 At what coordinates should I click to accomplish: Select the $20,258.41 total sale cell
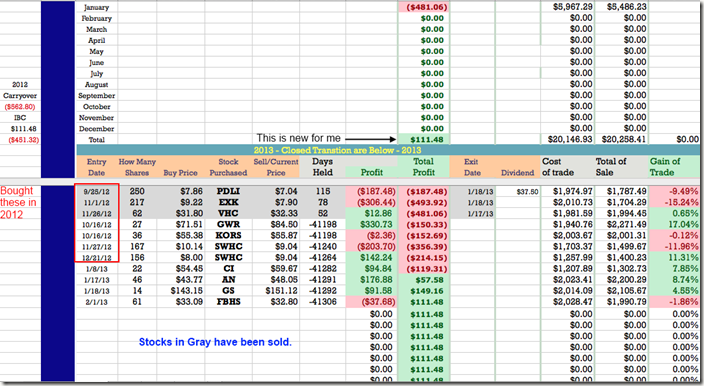pos(622,140)
